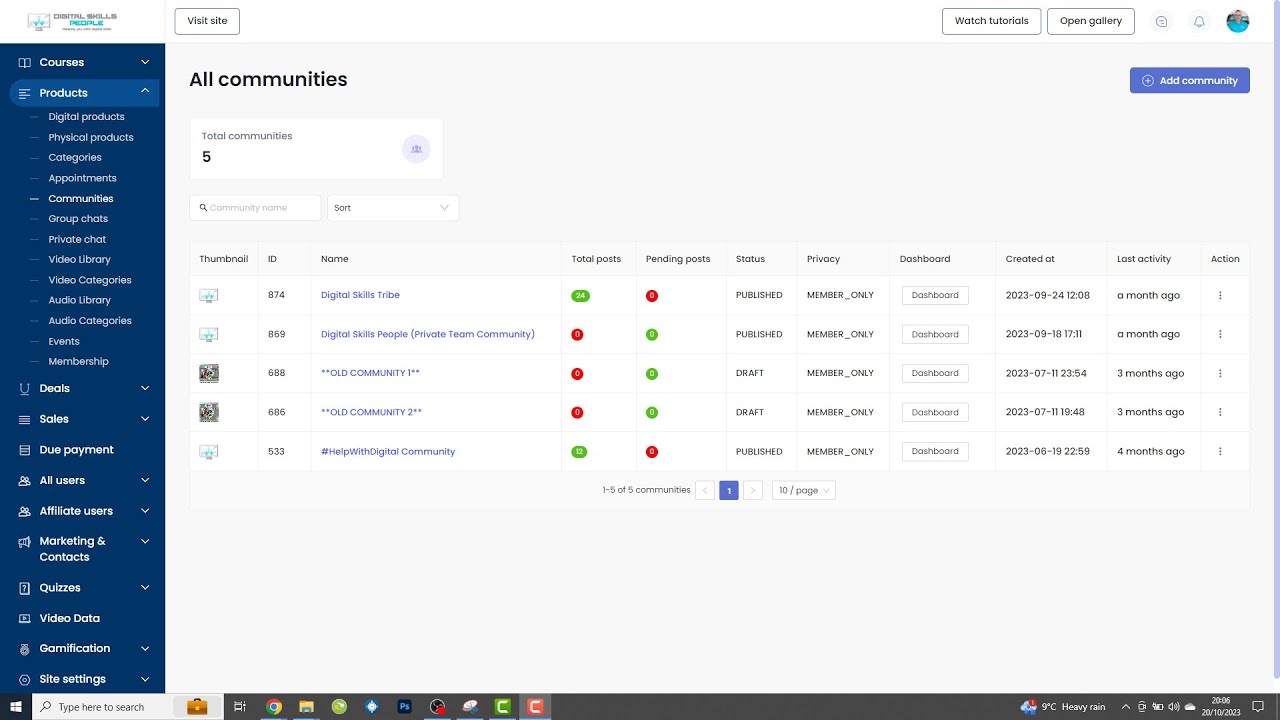This screenshot has height=720, width=1280.
Task: Expand the All users menu chevron
Action: (145, 480)
